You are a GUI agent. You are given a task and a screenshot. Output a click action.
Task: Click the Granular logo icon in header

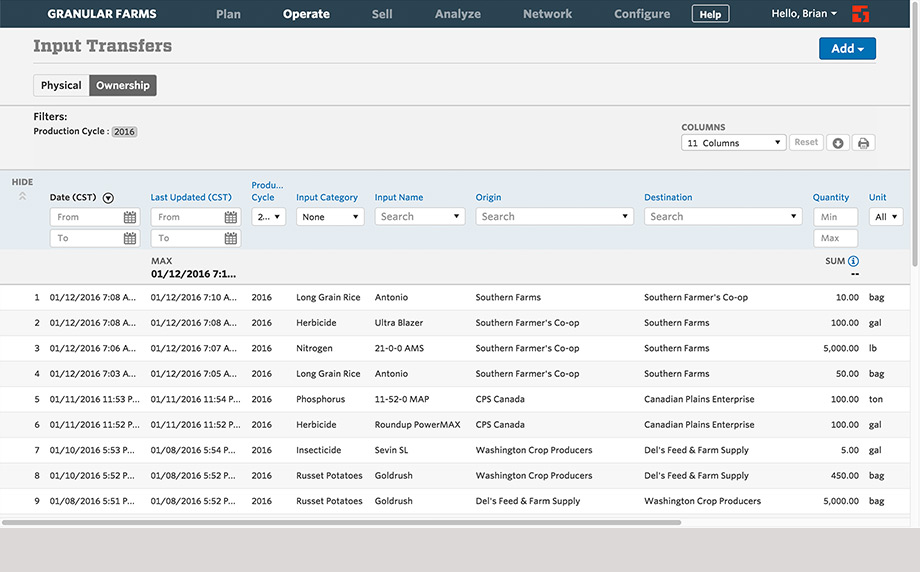(860, 14)
